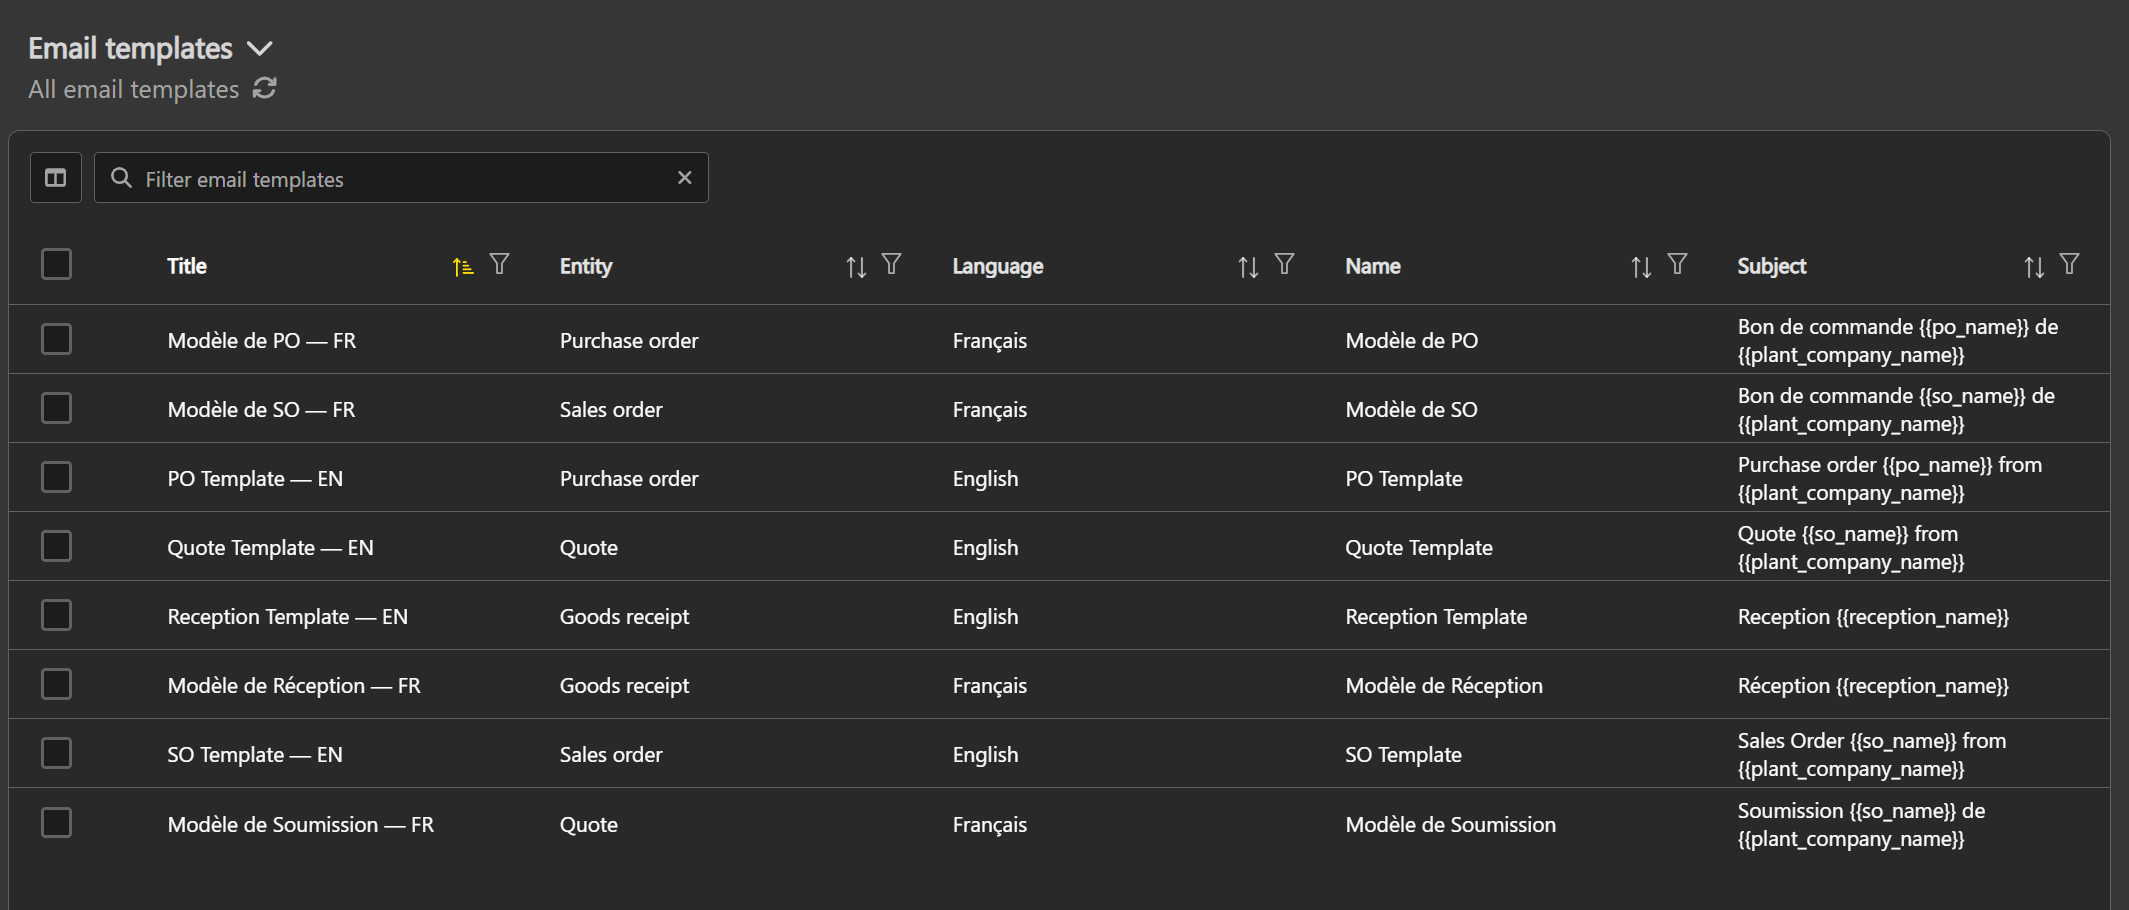Clear the filter with the X icon
The width and height of the screenshot is (2129, 910).
684,178
